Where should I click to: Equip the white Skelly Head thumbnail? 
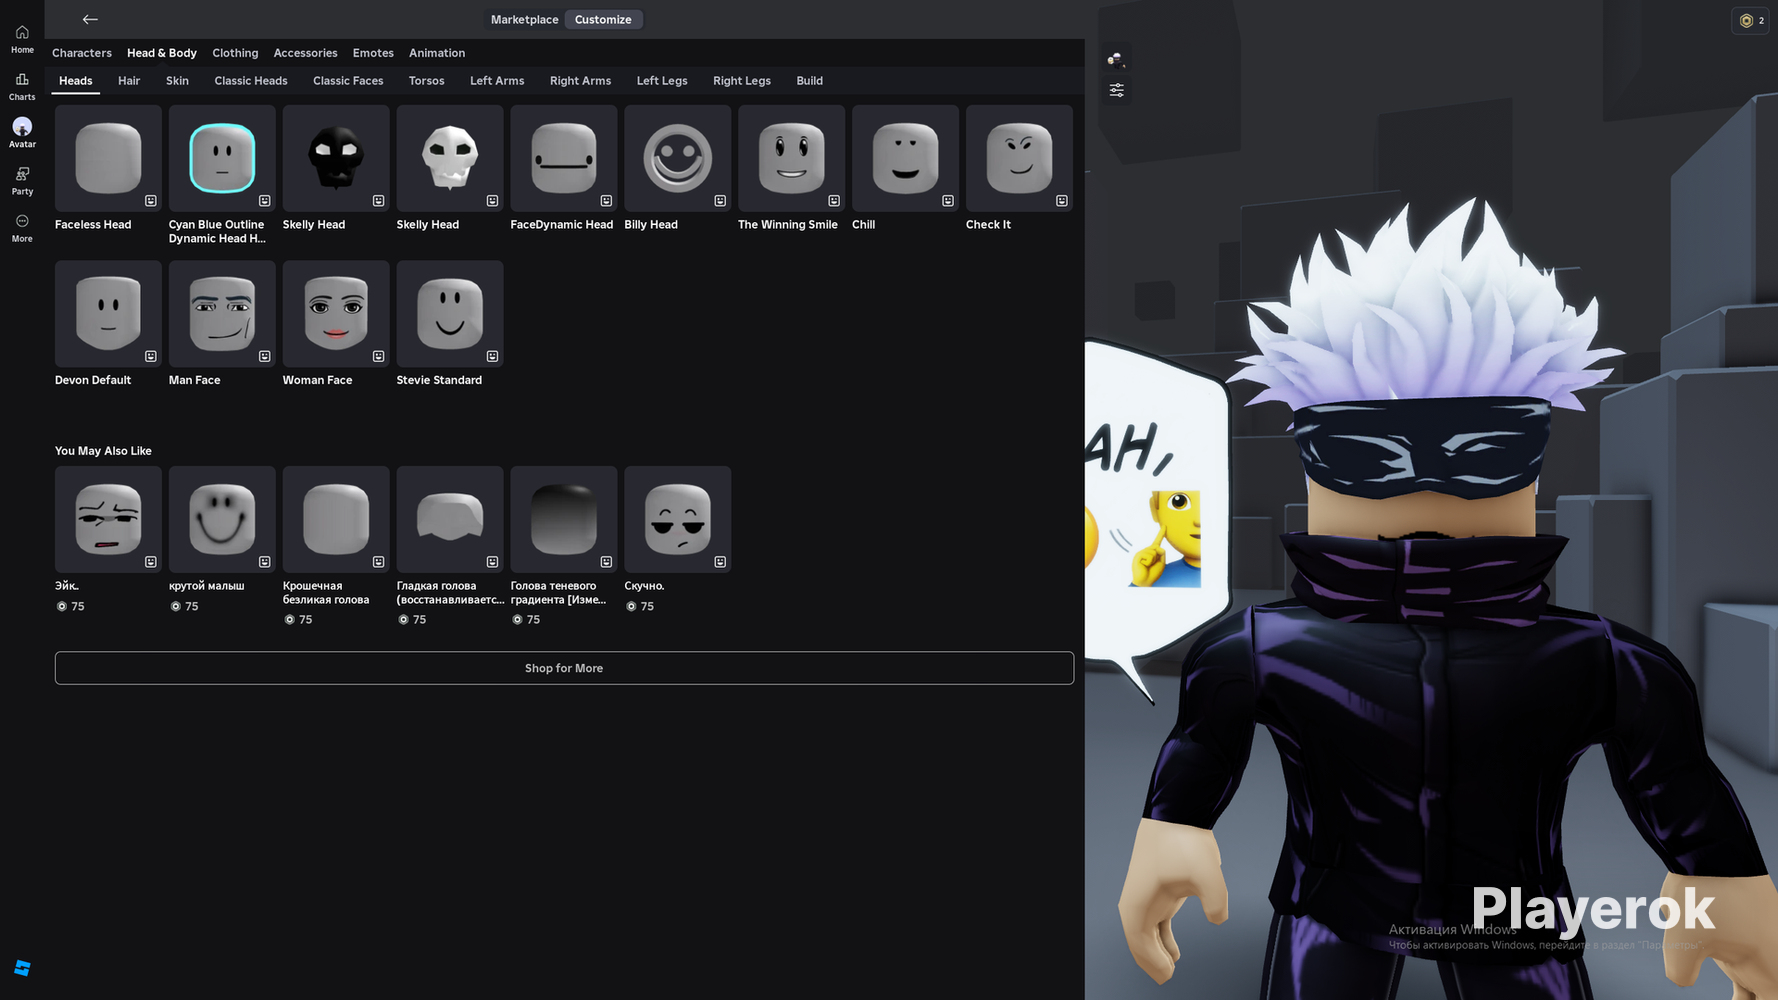pyautogui.click(x=450, y=158)
